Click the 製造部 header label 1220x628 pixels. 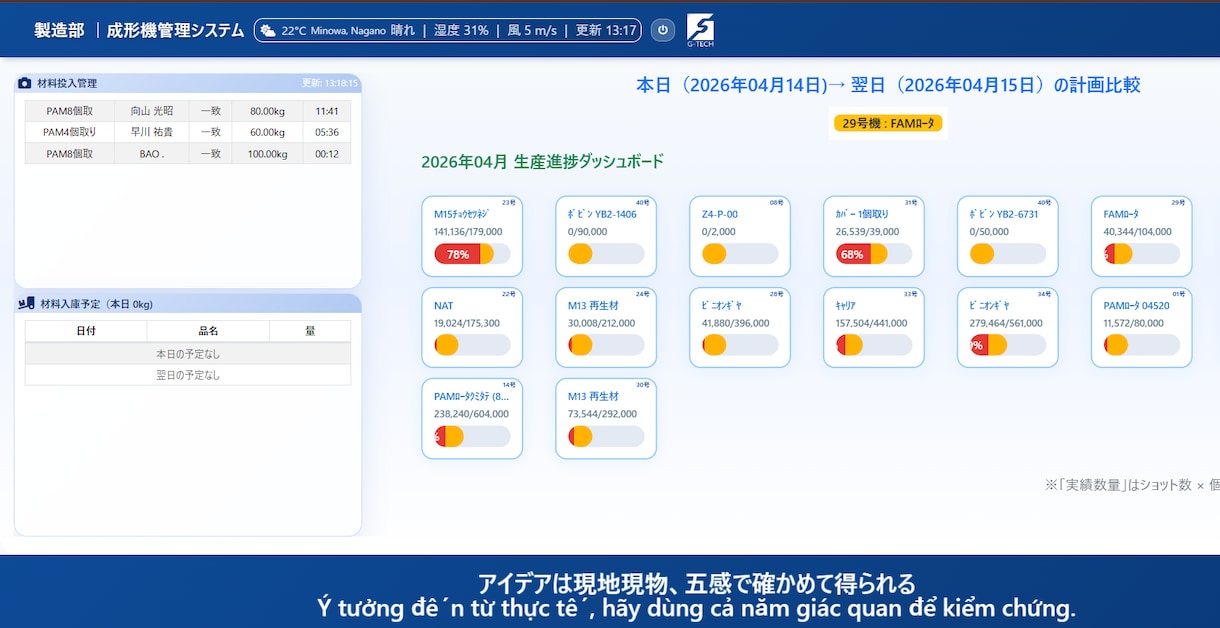click(x=59, y=30)
